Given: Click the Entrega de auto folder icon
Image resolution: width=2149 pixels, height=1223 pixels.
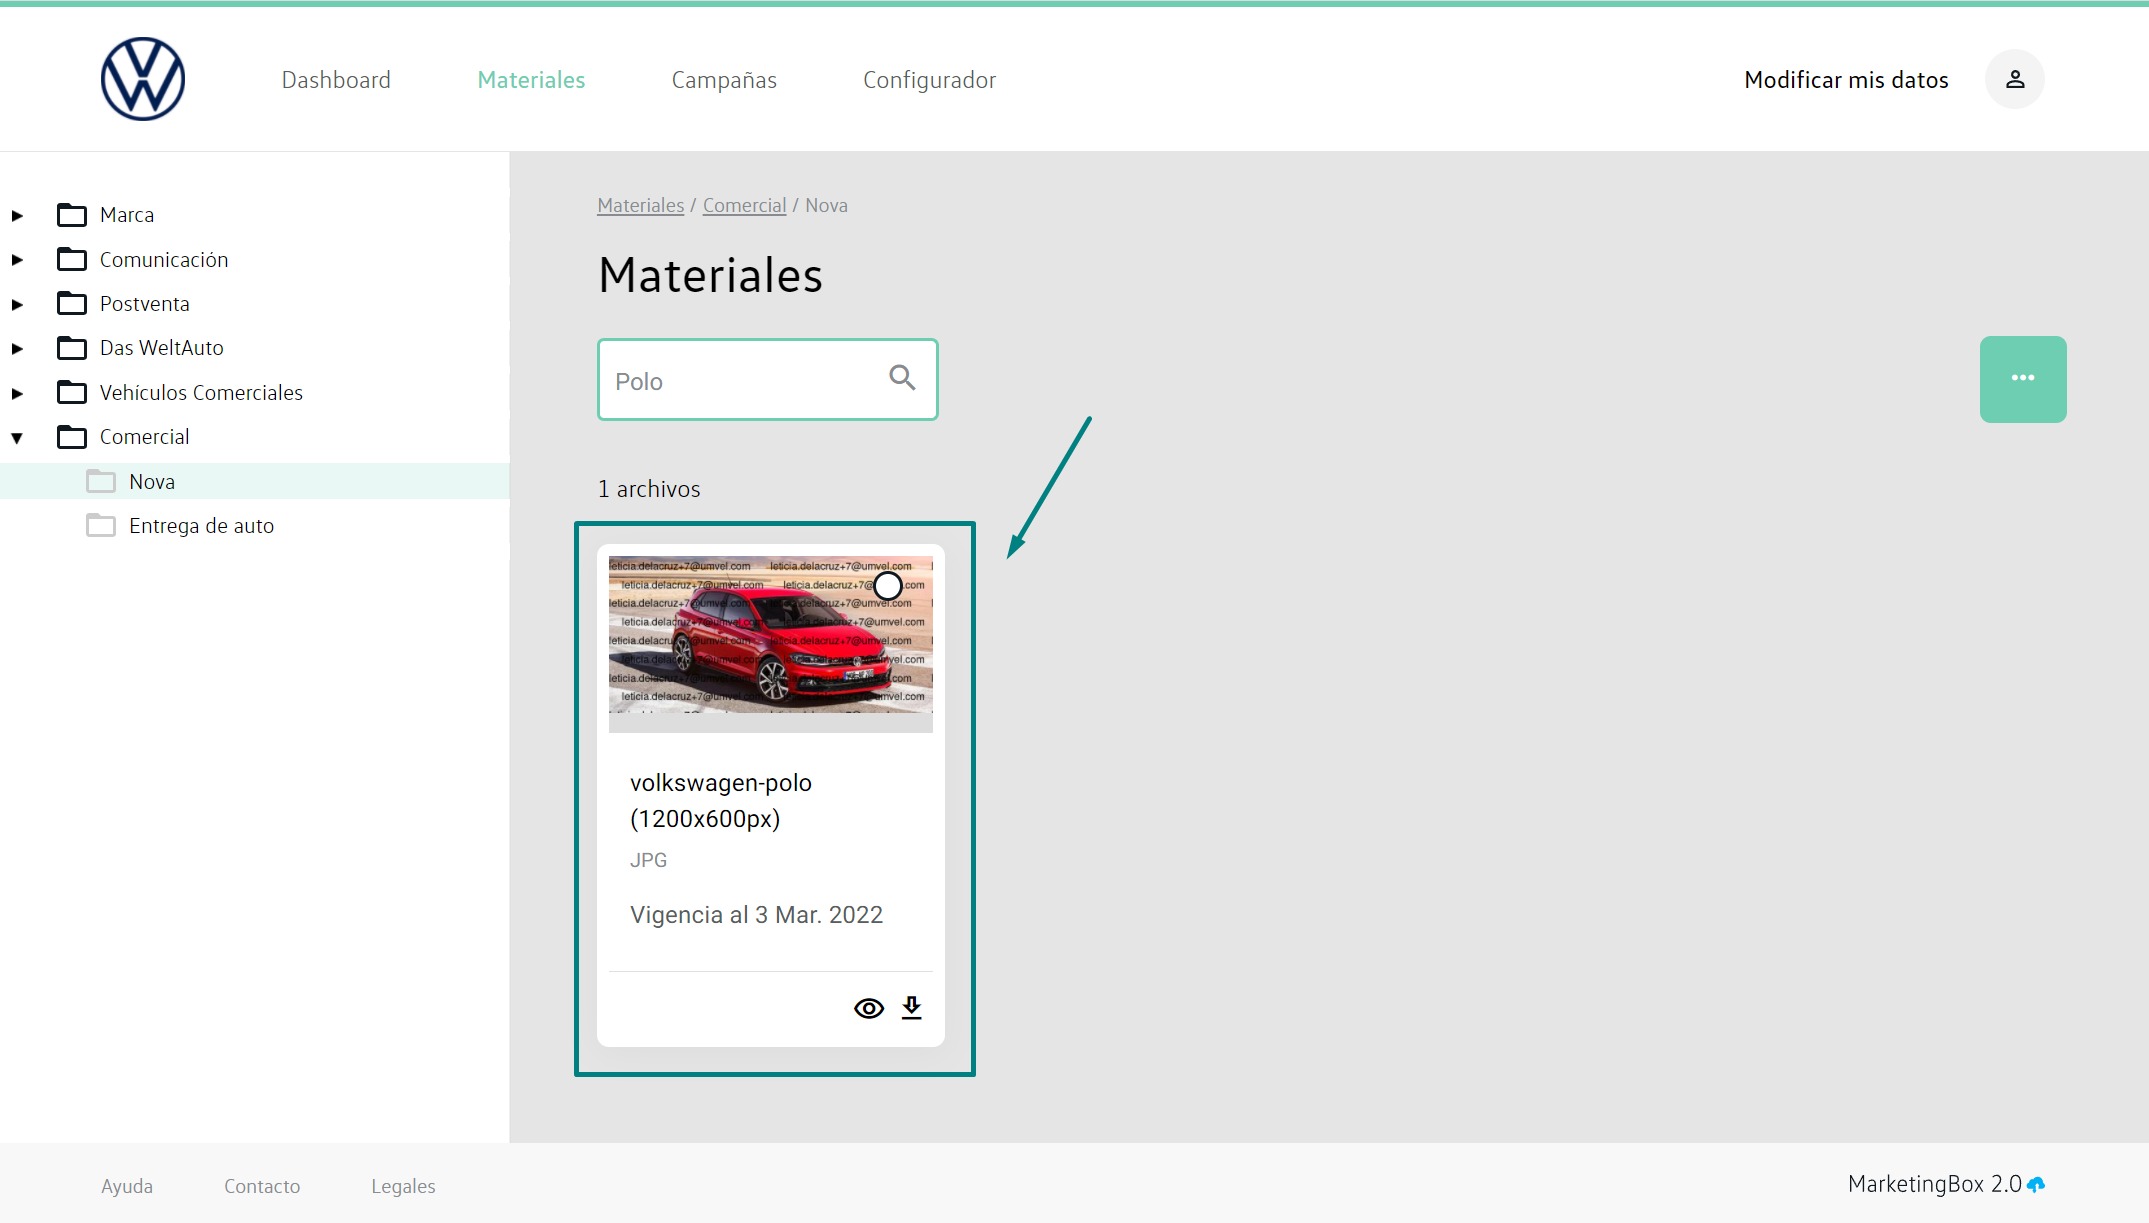Looking at the screenshot, I should [x=101, y=526].
